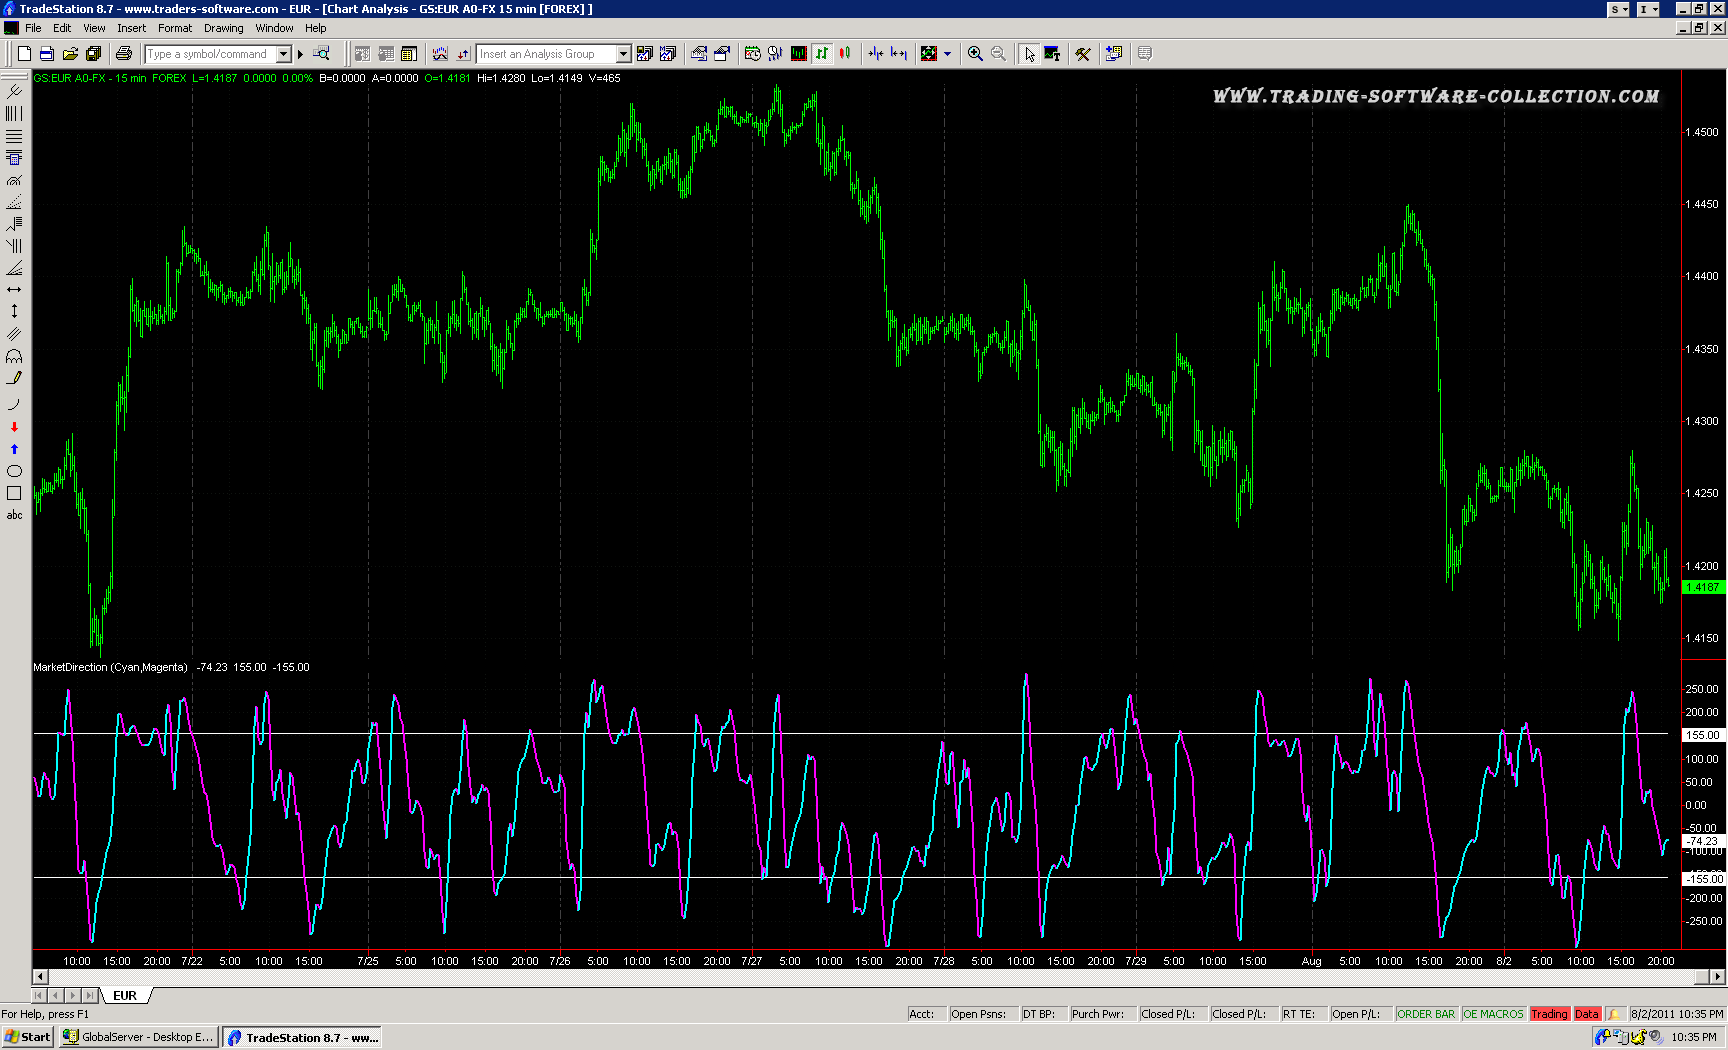
Task: Select the EUR workspace tab
Action: tap(125, 996)
